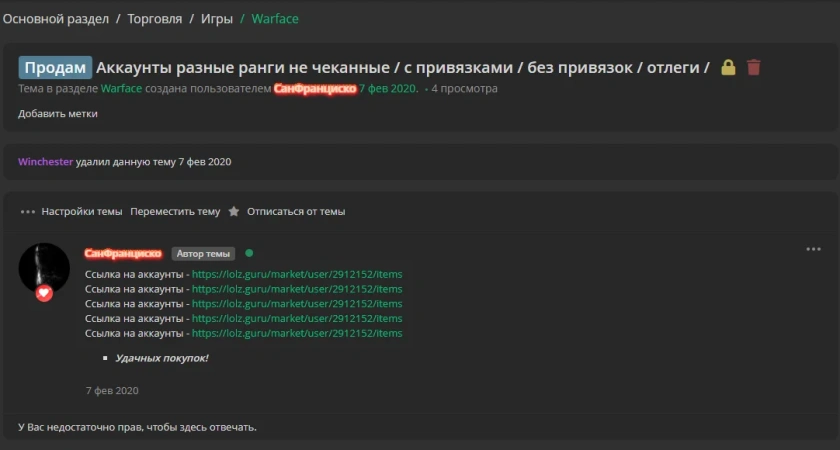Click the 7 фев 2020 date in the thread header
Screen dimensions: 840x450
coord(388,88)
